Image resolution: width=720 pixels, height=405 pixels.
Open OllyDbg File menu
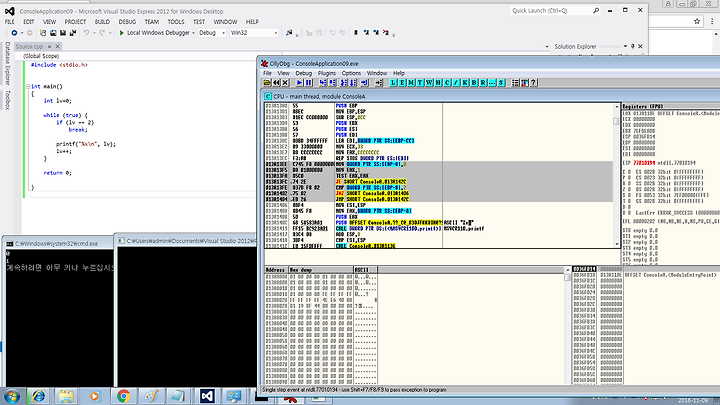(267, 73)
